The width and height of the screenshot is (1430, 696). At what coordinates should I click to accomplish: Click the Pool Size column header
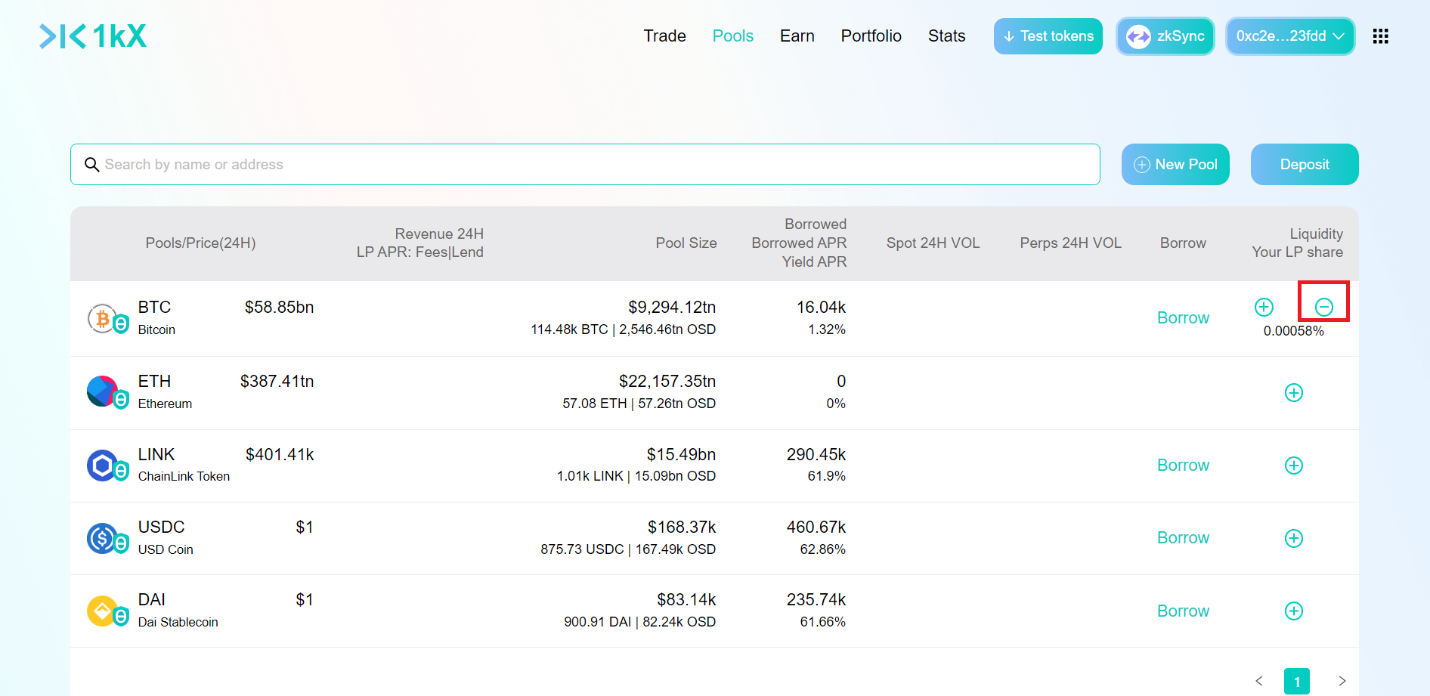tap(686, 243)
